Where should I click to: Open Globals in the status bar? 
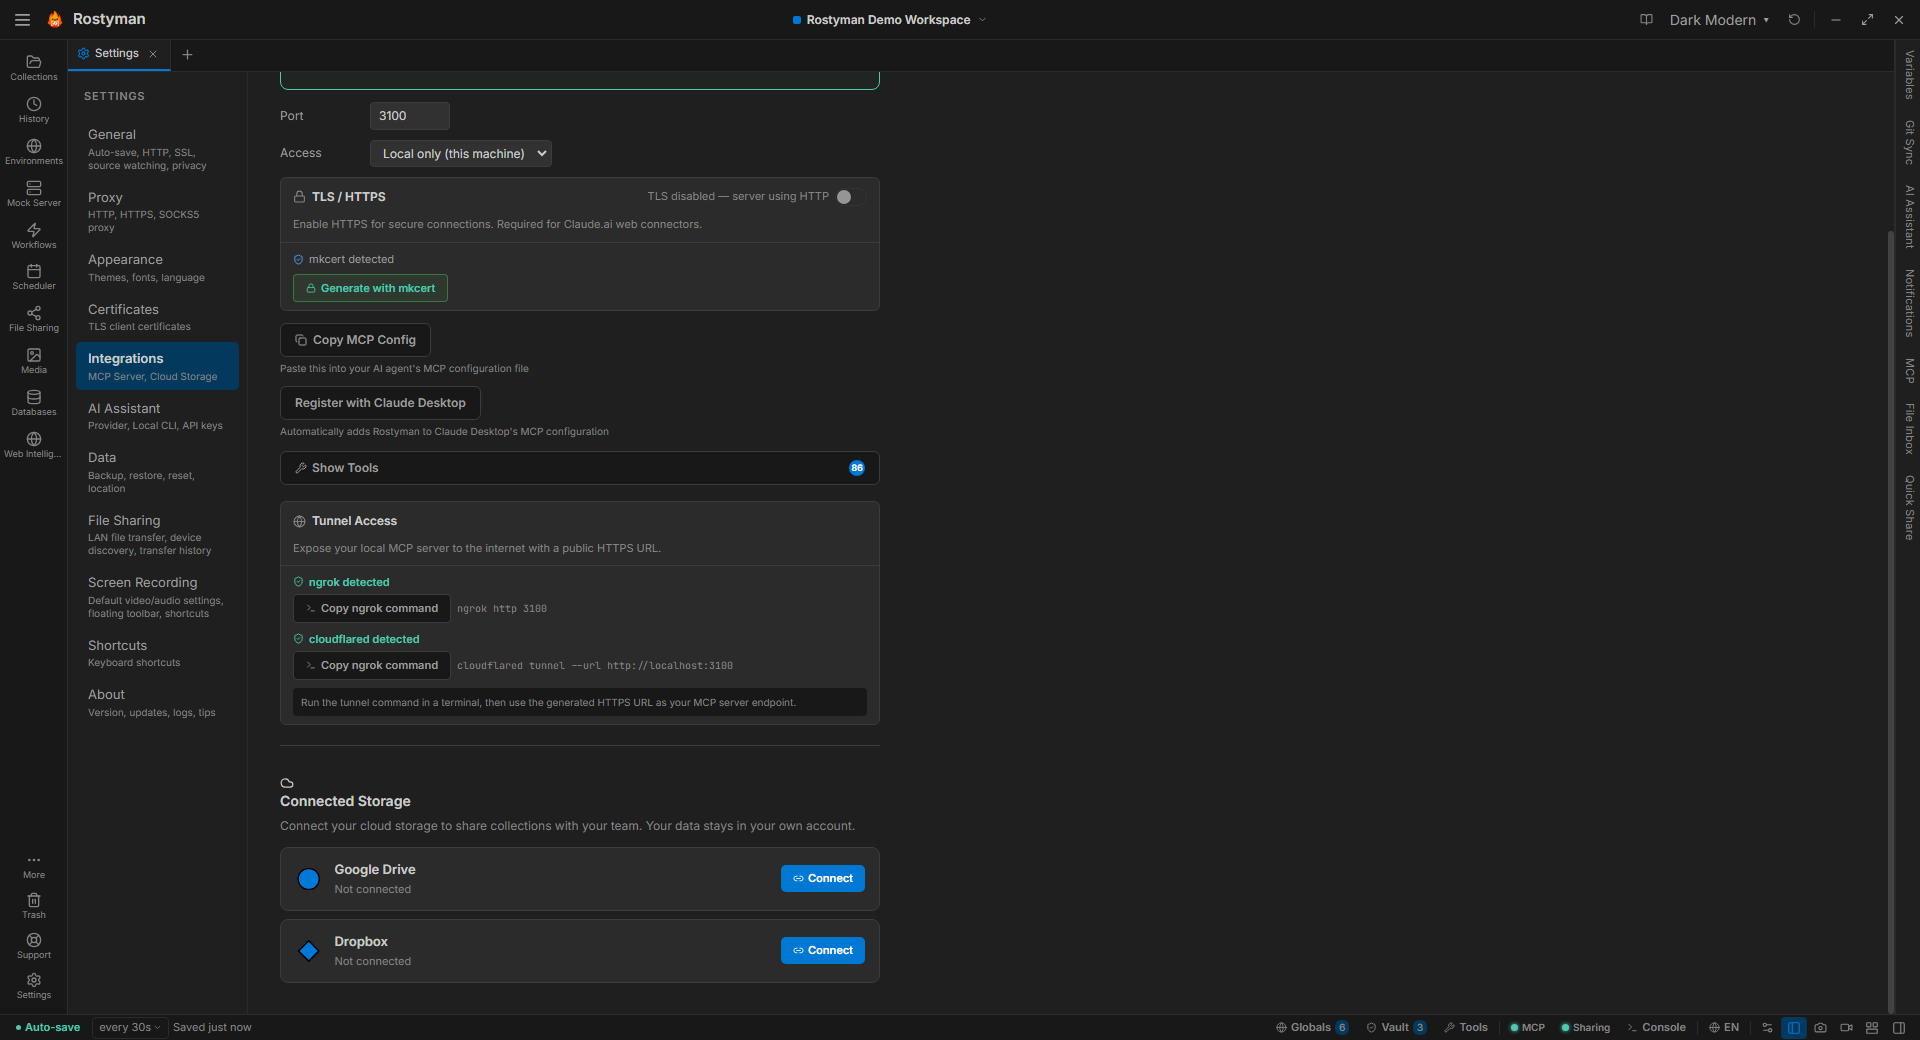tap(1313, 1027)
